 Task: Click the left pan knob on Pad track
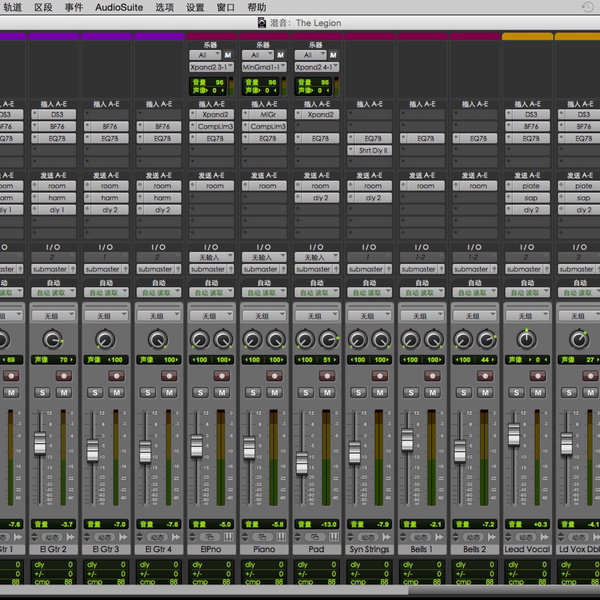(x=305, y=340)
